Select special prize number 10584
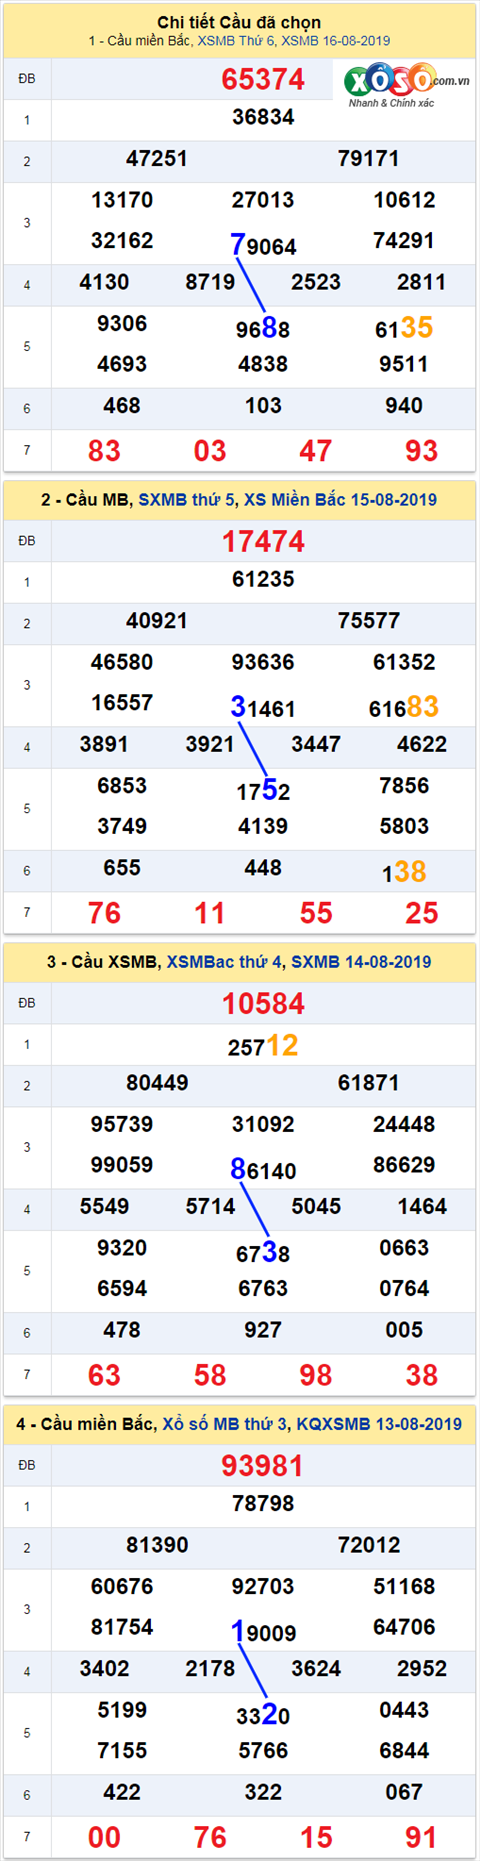Screen dimensions: 480x1861 click(x=263, y=1004)
